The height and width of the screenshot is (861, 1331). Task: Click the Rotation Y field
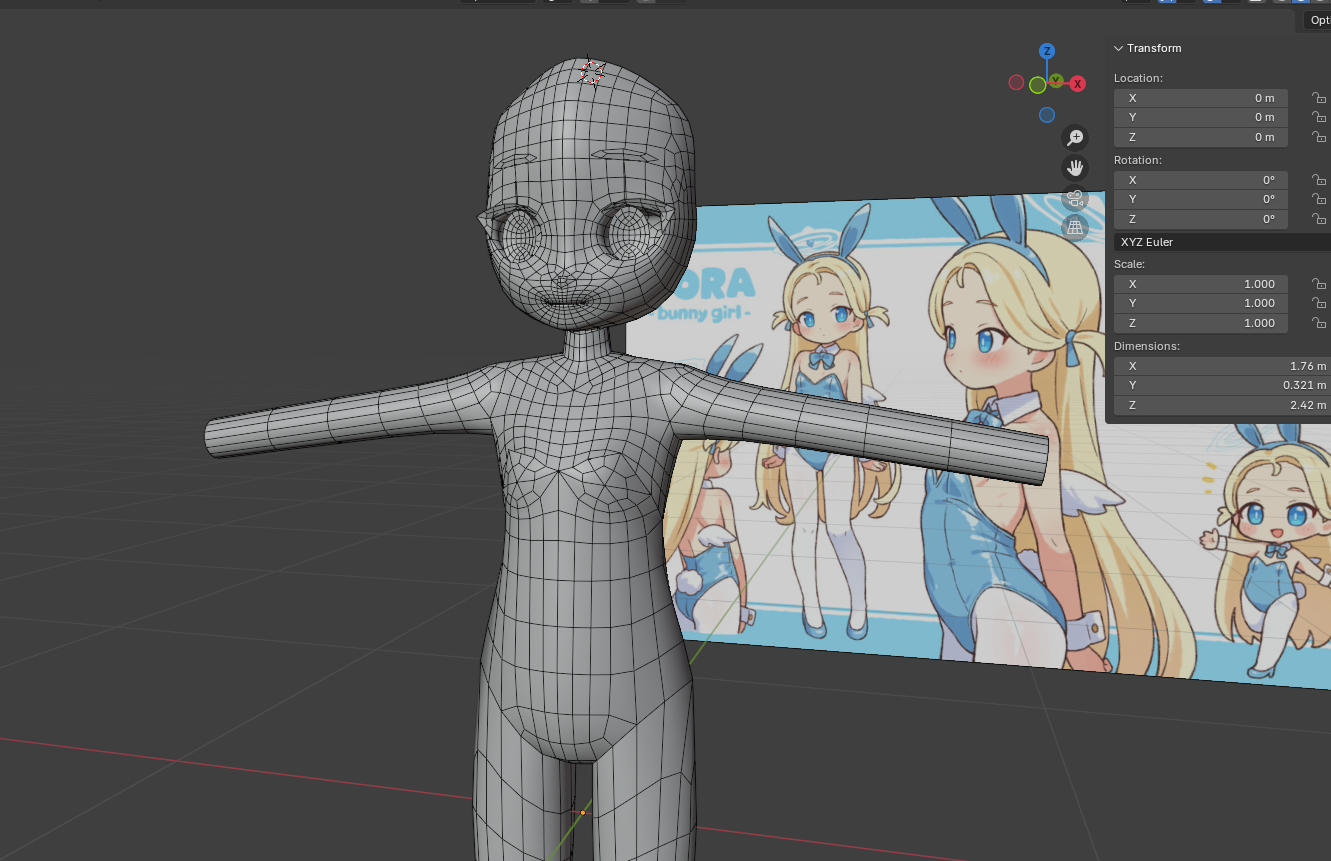pos(1201,199)
